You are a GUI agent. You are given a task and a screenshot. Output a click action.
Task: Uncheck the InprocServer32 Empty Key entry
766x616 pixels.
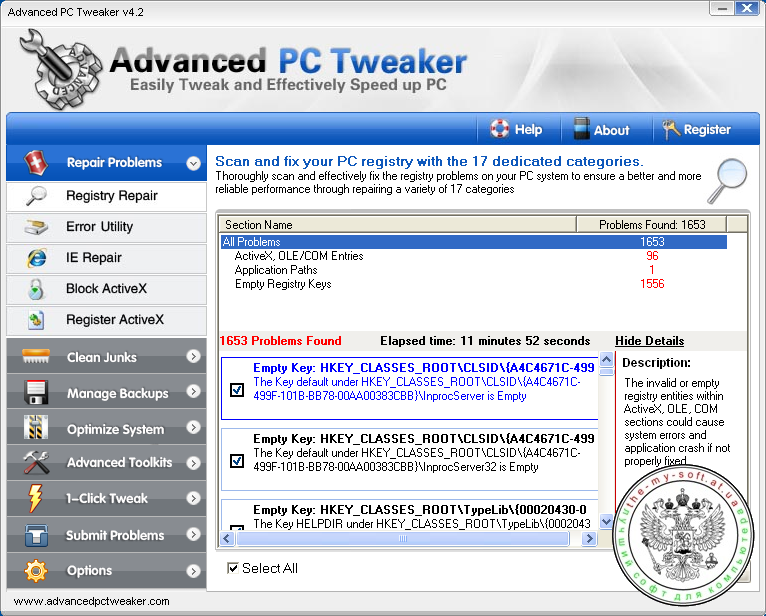(x=237, y=460)
